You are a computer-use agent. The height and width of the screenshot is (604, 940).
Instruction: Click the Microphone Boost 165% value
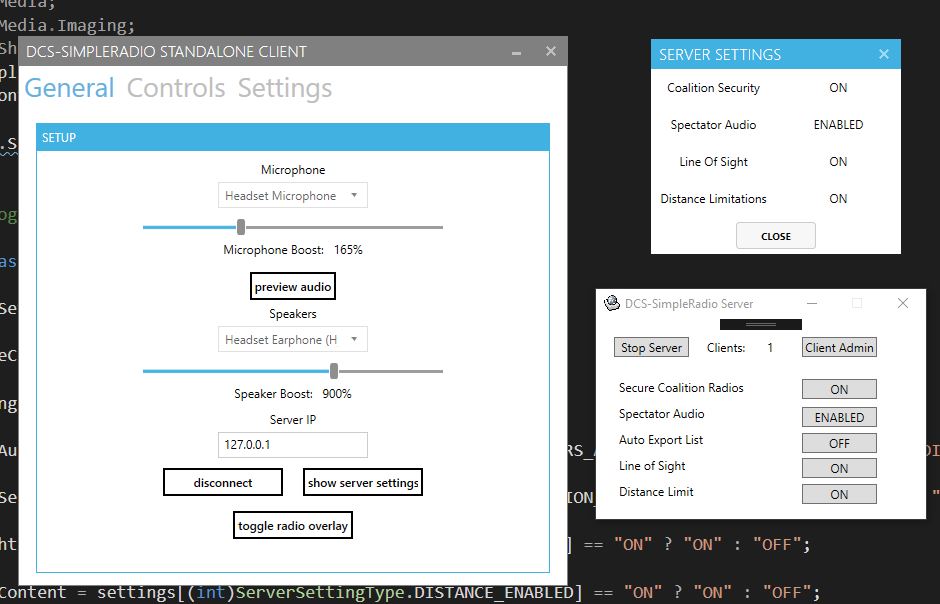(348, 250)
